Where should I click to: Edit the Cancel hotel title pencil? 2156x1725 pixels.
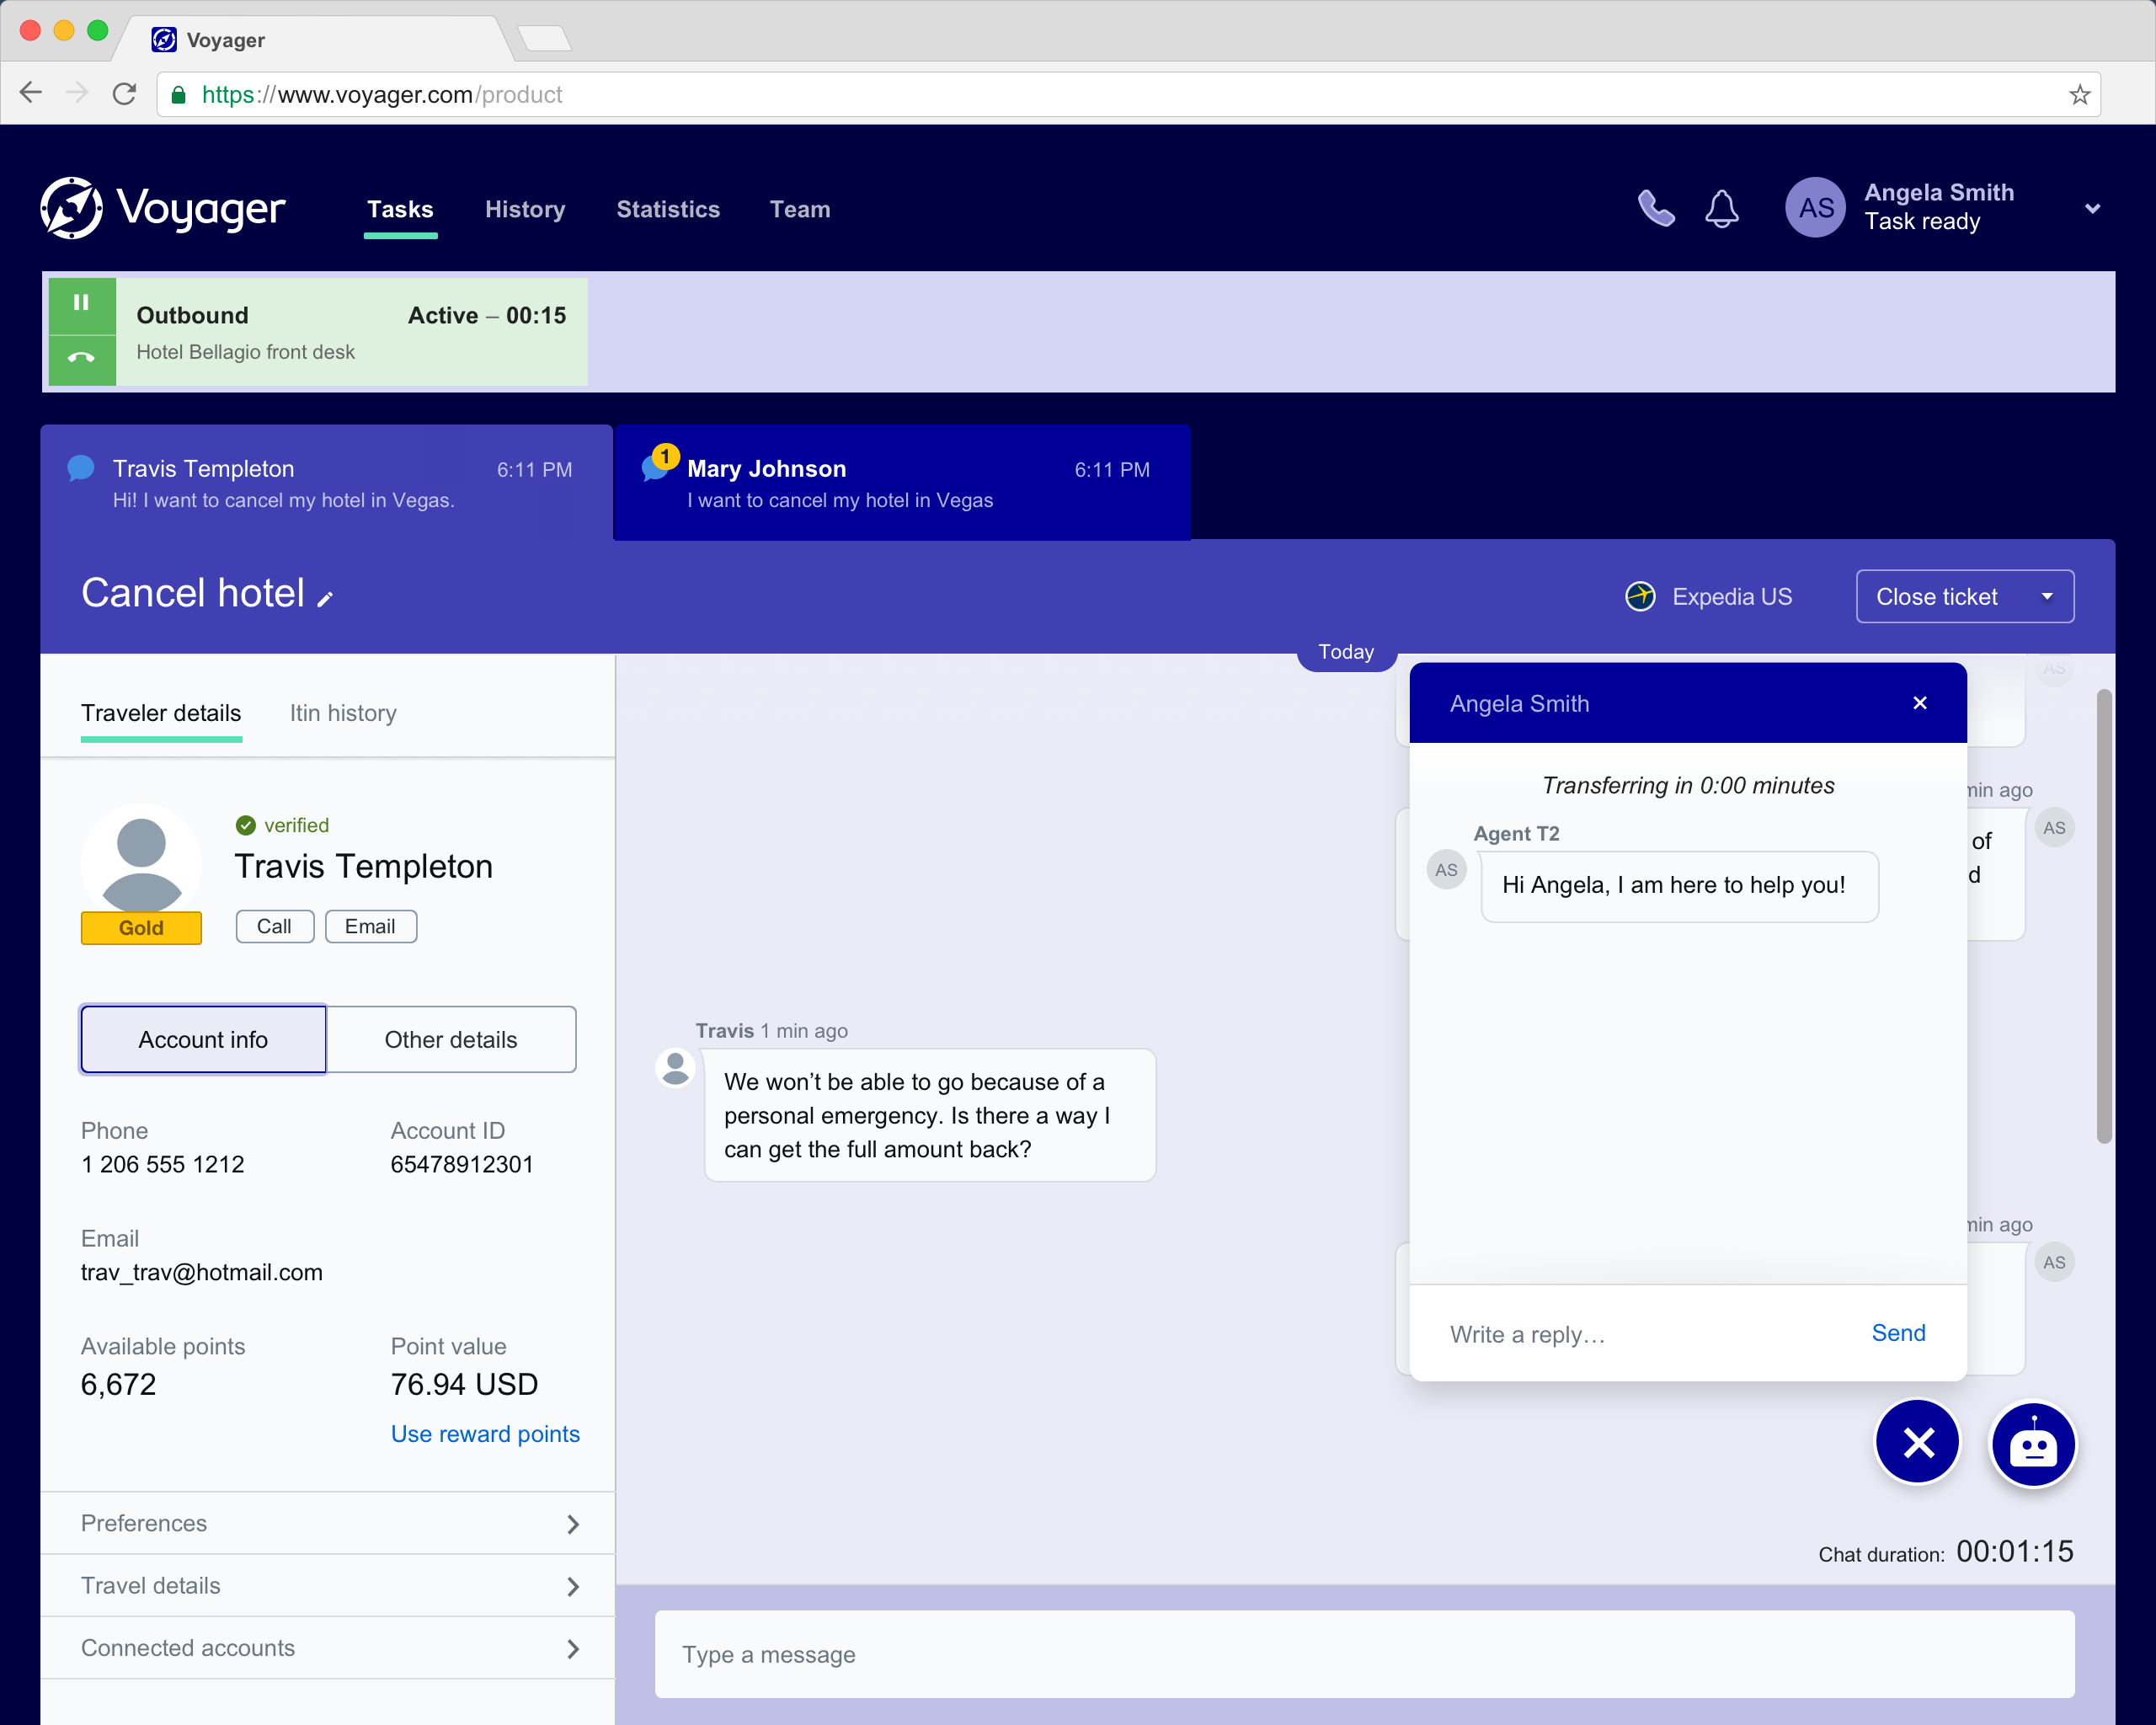[325, 599]
